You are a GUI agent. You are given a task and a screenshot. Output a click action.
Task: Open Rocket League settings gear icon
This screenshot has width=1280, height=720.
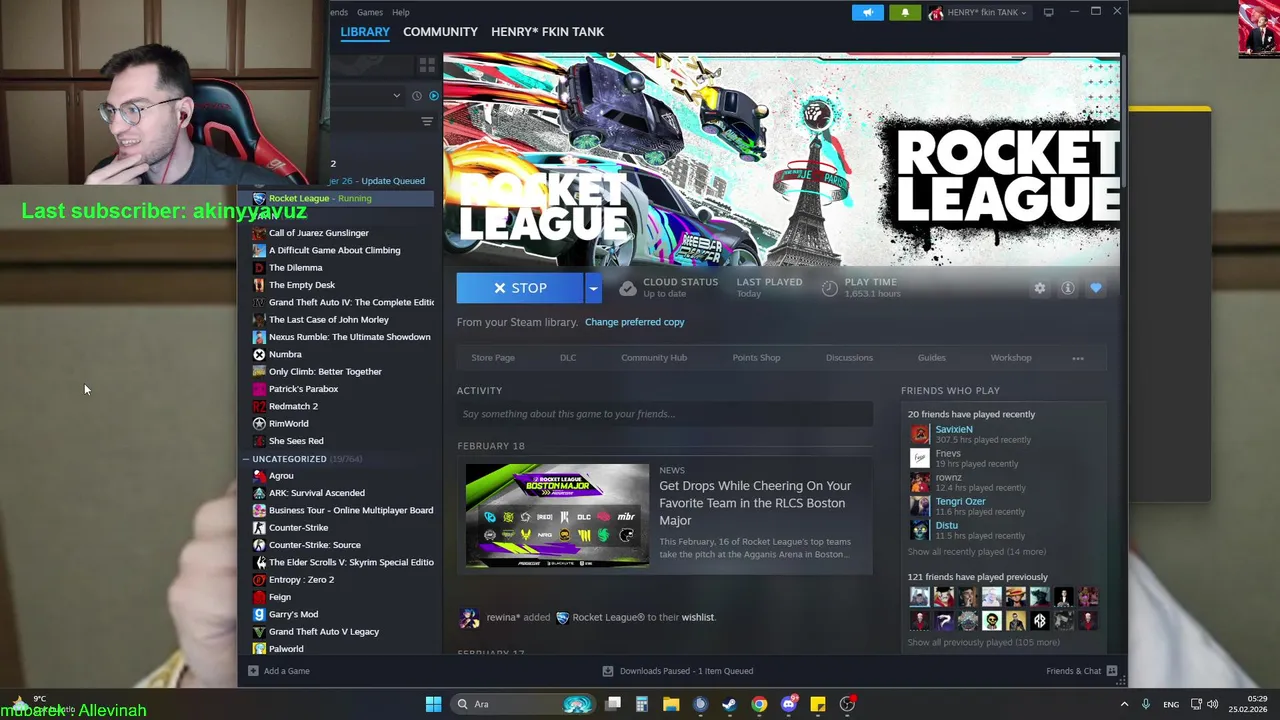1040,288
